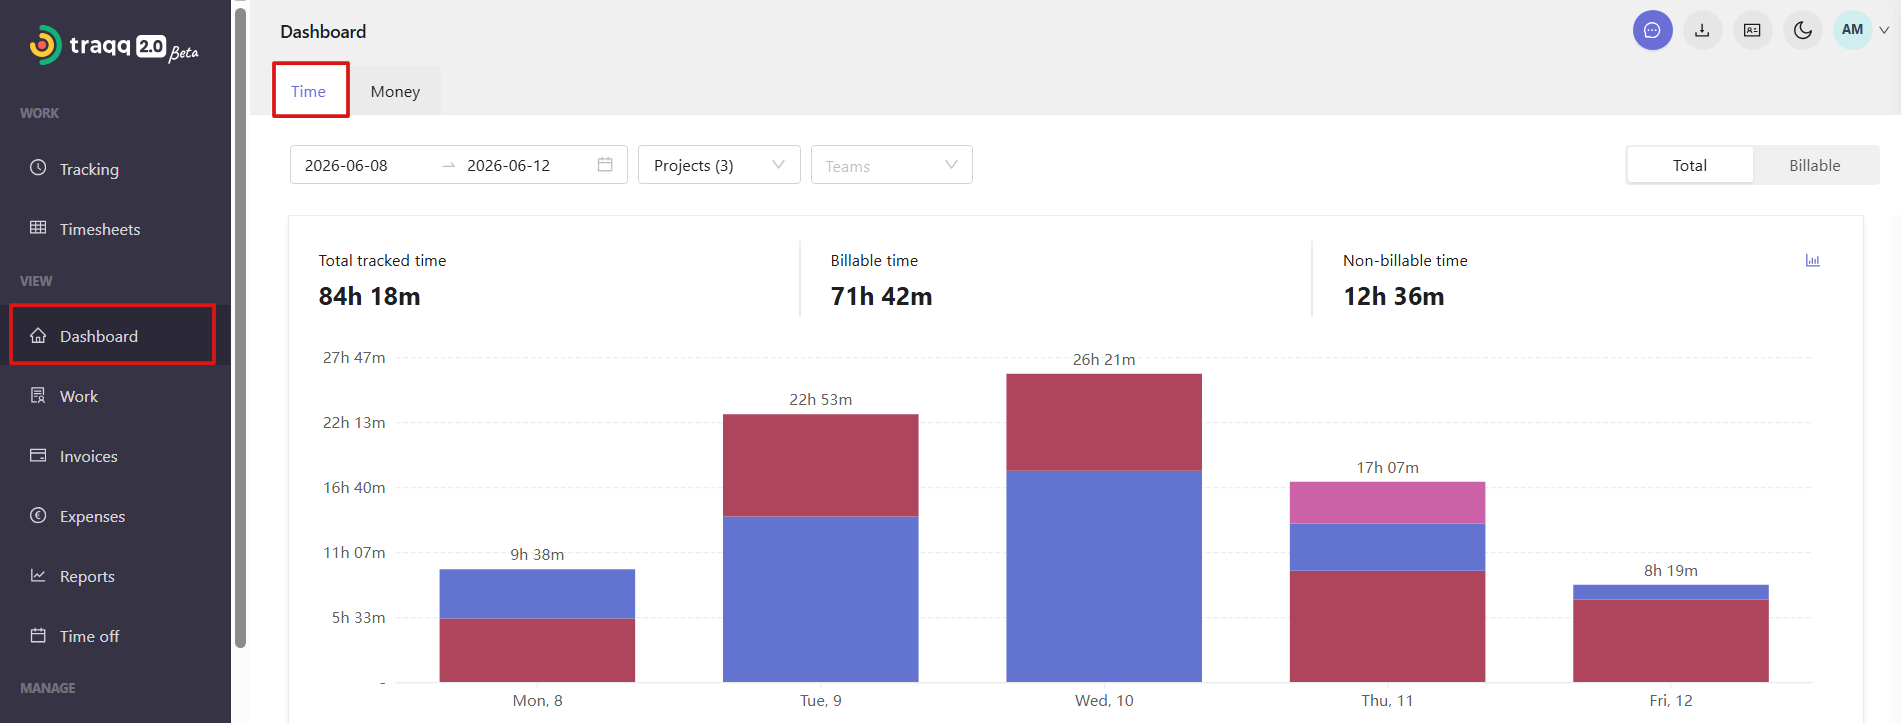Click the pink segment of Thursday's bar
The width and height of the screenshot is (1901, 723).
pyautogui.click(x=1387, y=502)
